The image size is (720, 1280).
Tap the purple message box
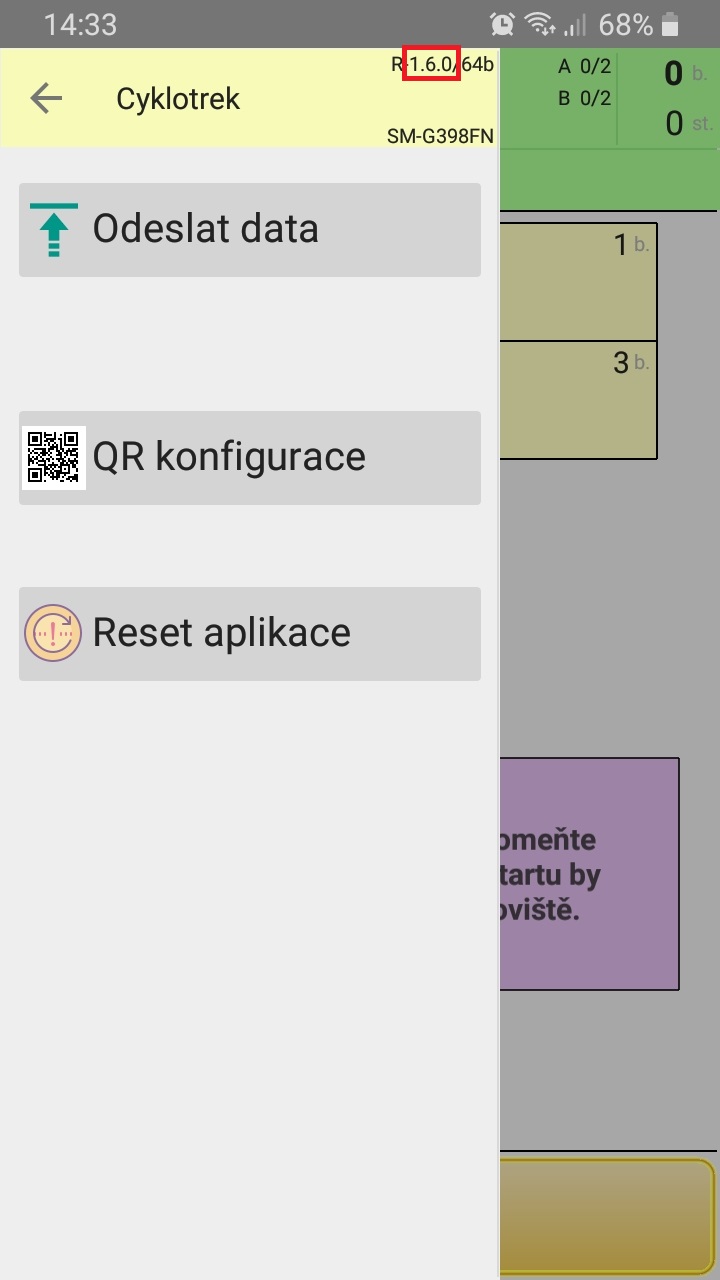[589, 874]
